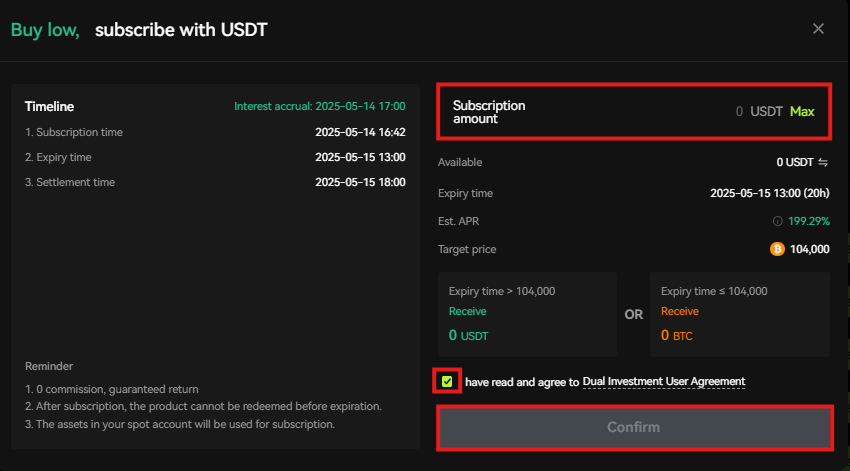This screenshot has width=850, height=471.
Task: Click the Receive 0 BTC outcome card
Action: (x=739, y=314)
